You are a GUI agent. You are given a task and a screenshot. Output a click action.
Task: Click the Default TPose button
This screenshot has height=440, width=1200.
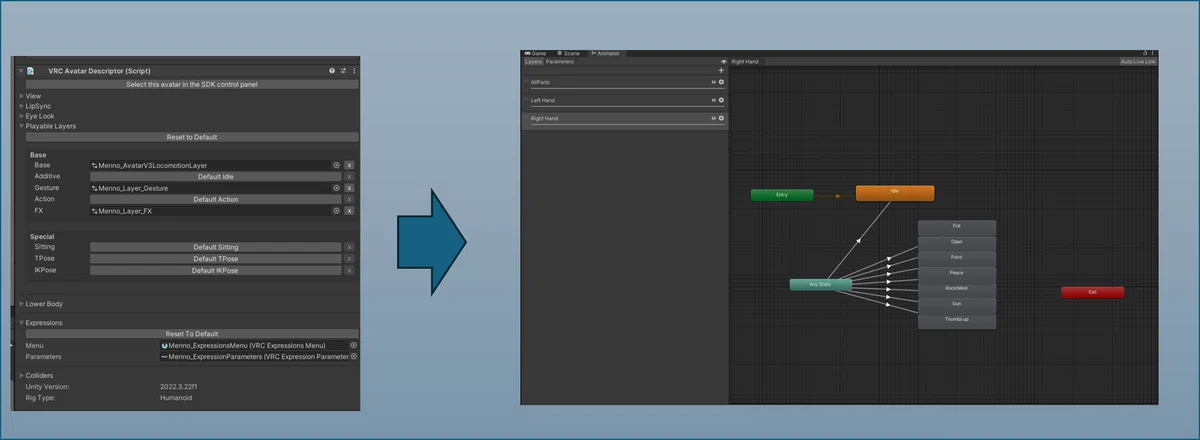[215, 259]
